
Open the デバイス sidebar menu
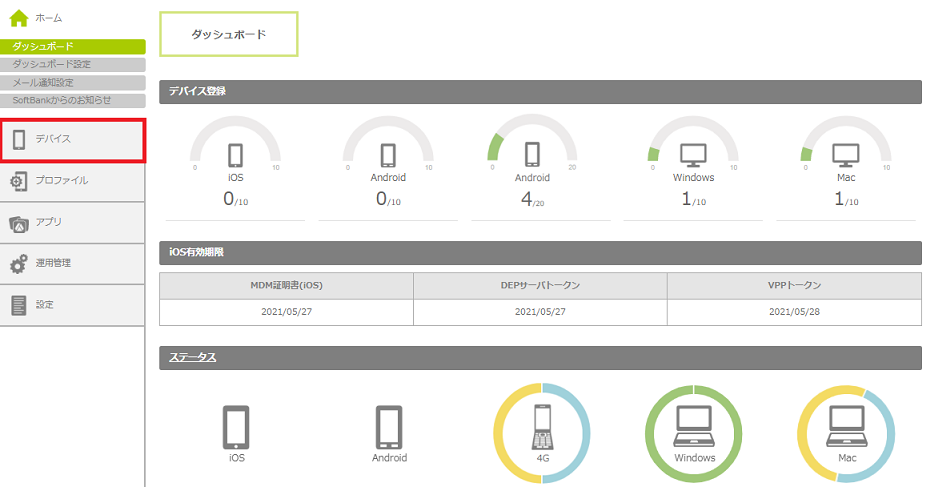[x=72, y=139]
